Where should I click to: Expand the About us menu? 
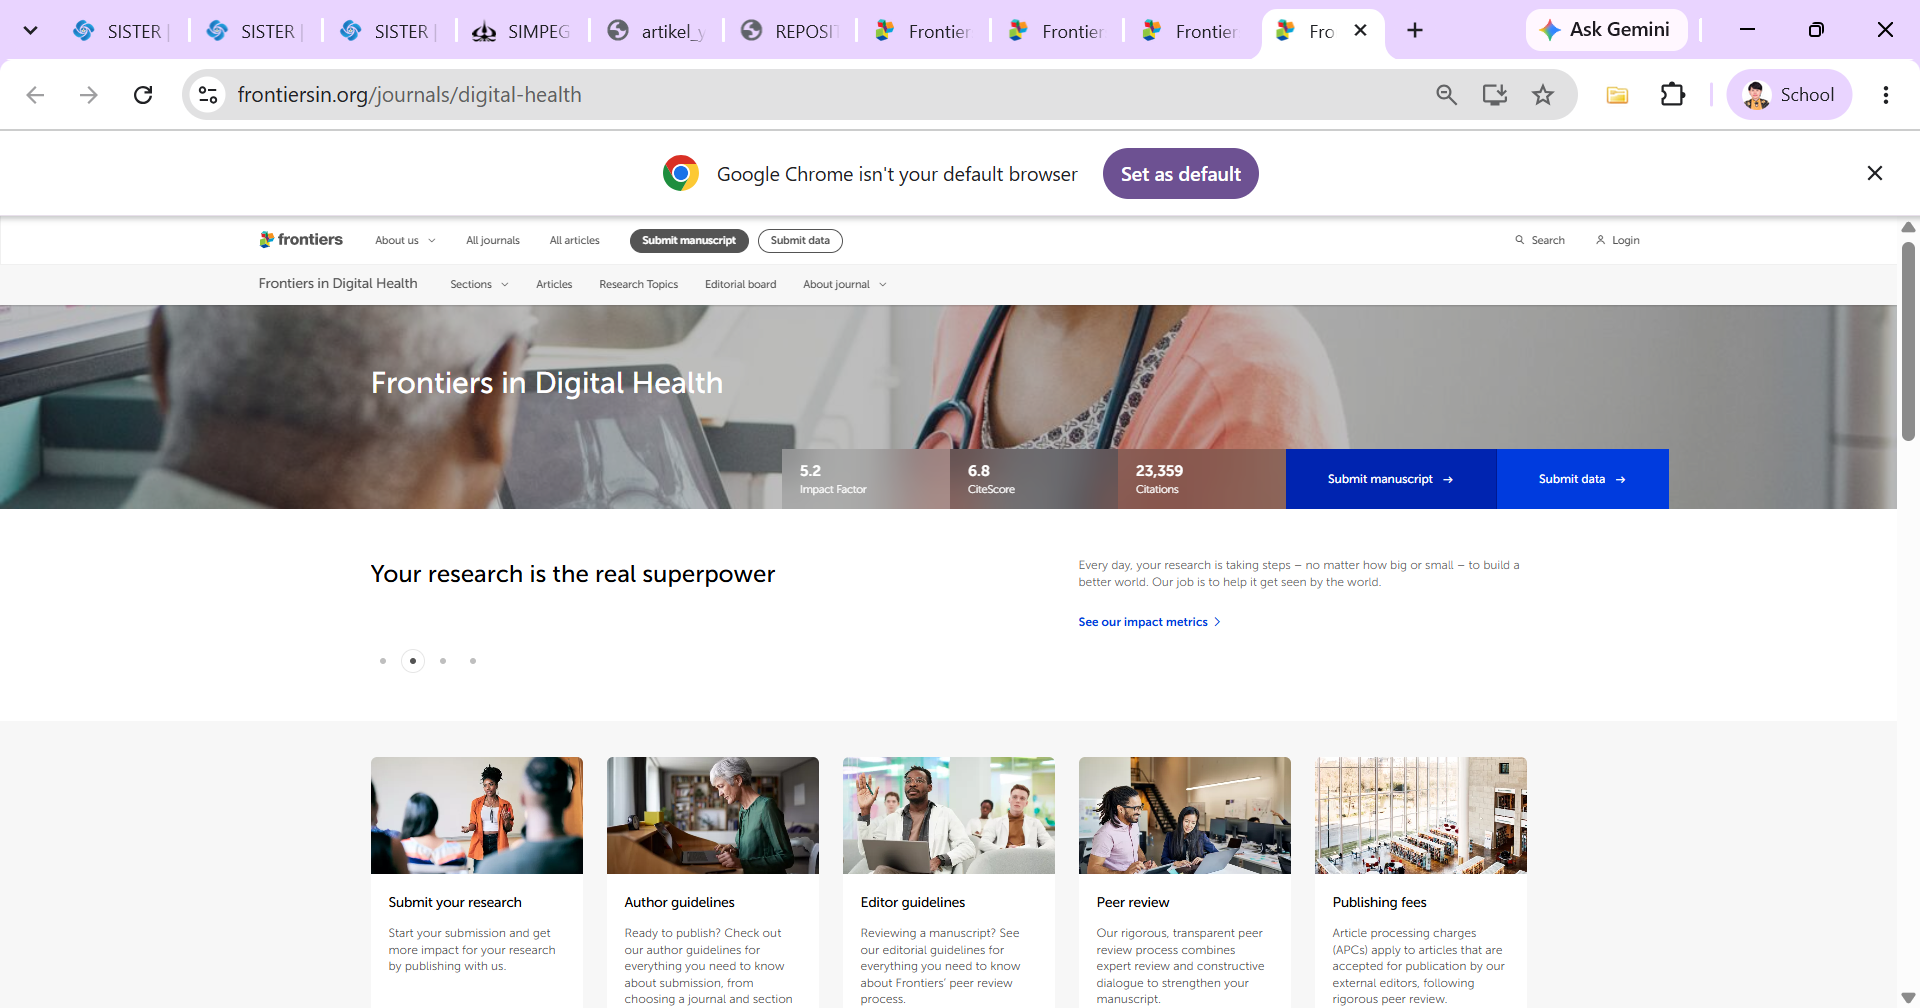(x=405, y=240)
